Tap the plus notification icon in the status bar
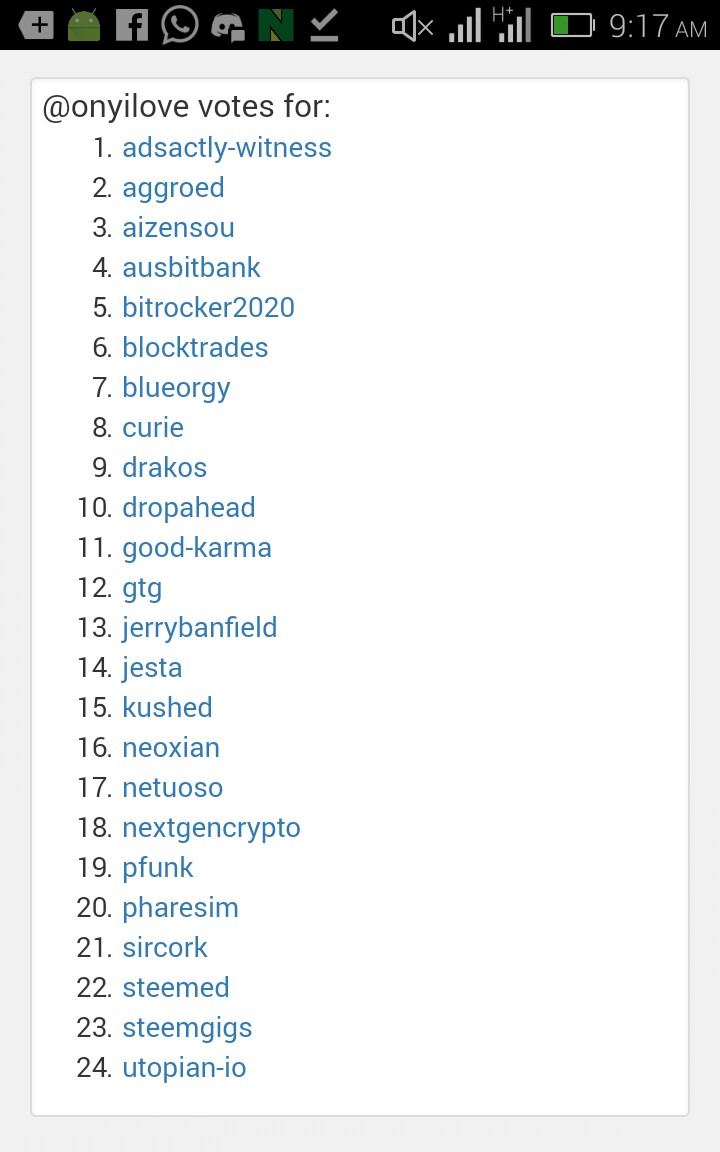The image size is (720, 1152). tap(37, 25)
